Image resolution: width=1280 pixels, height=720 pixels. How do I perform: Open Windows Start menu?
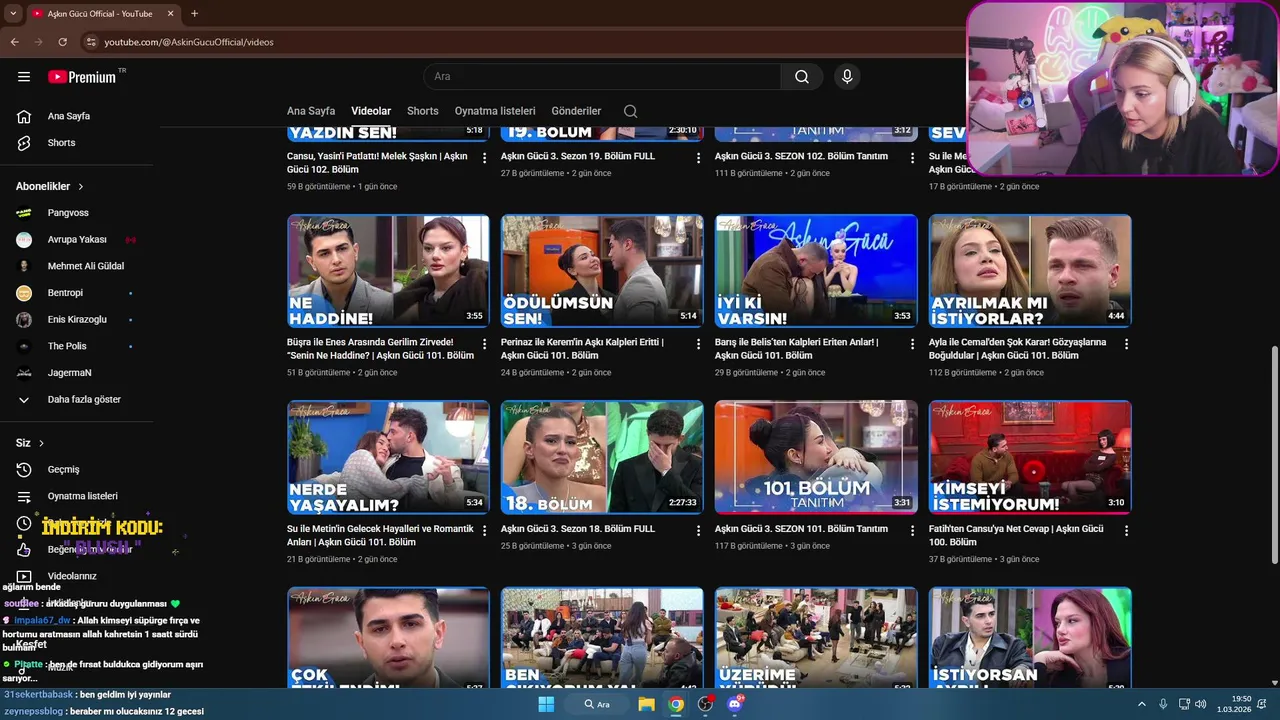click(546, 704)
